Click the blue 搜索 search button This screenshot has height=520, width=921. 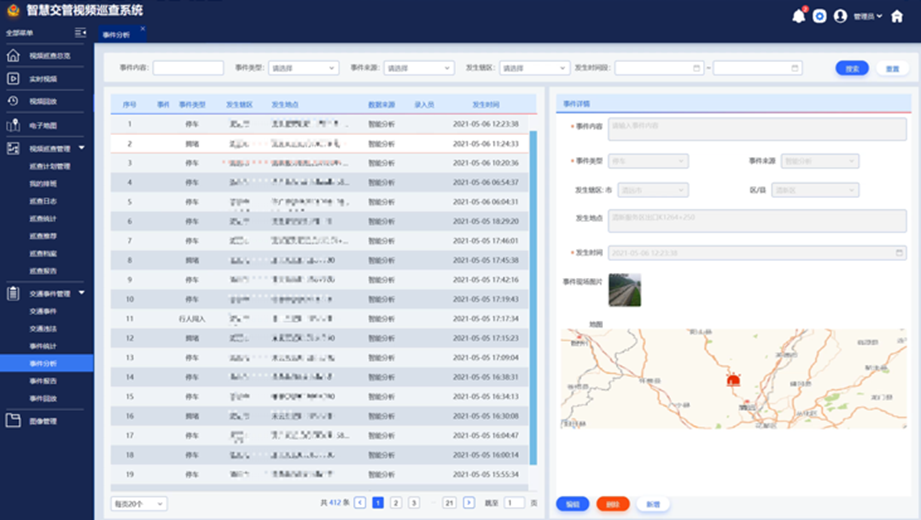point(852,69)
